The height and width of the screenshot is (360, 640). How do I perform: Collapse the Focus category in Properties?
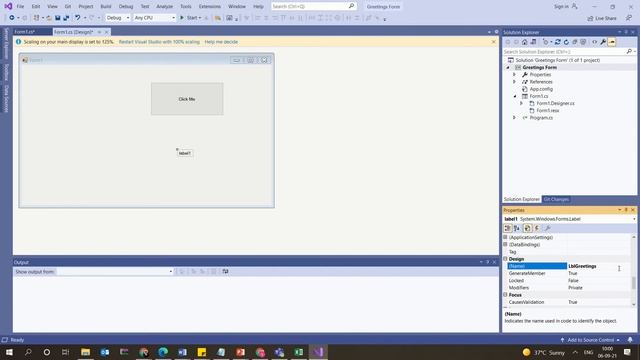[x=505, y=295]
